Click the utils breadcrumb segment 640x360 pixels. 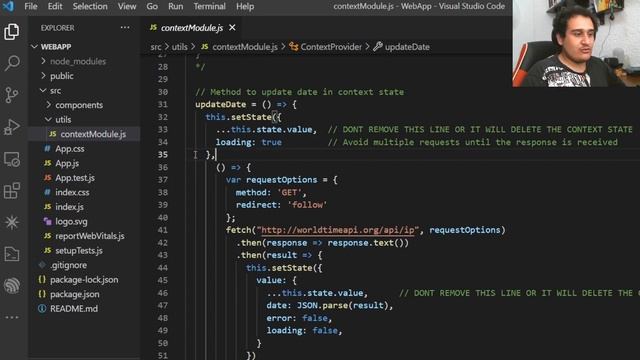click(x=179, y=47)
